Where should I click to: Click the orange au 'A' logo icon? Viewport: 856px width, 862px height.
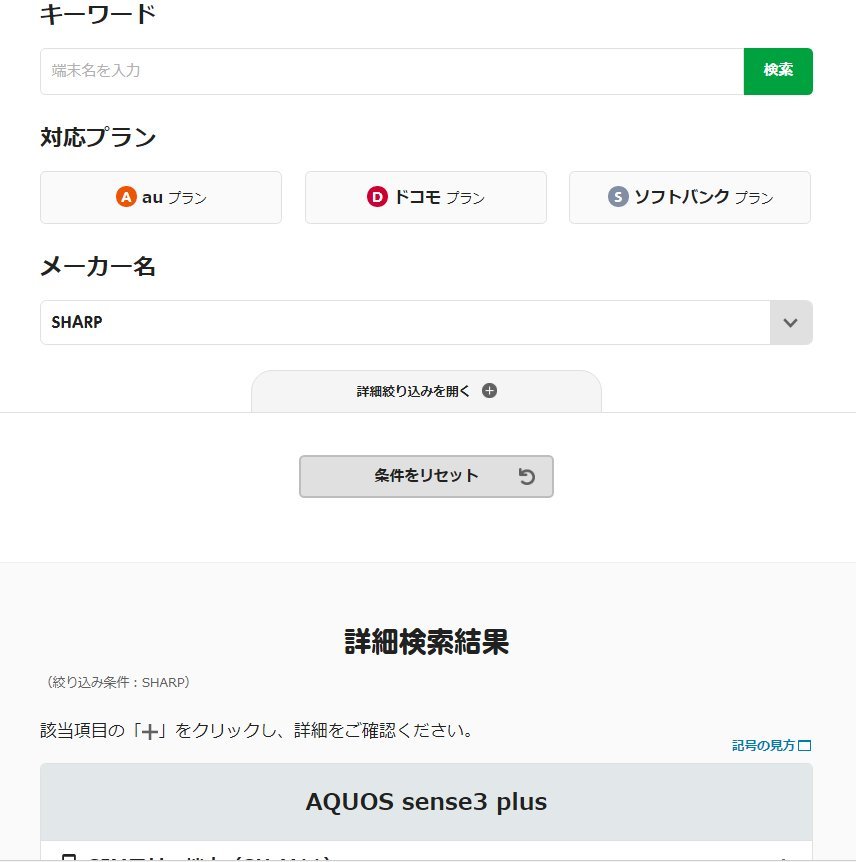[126, 197]
